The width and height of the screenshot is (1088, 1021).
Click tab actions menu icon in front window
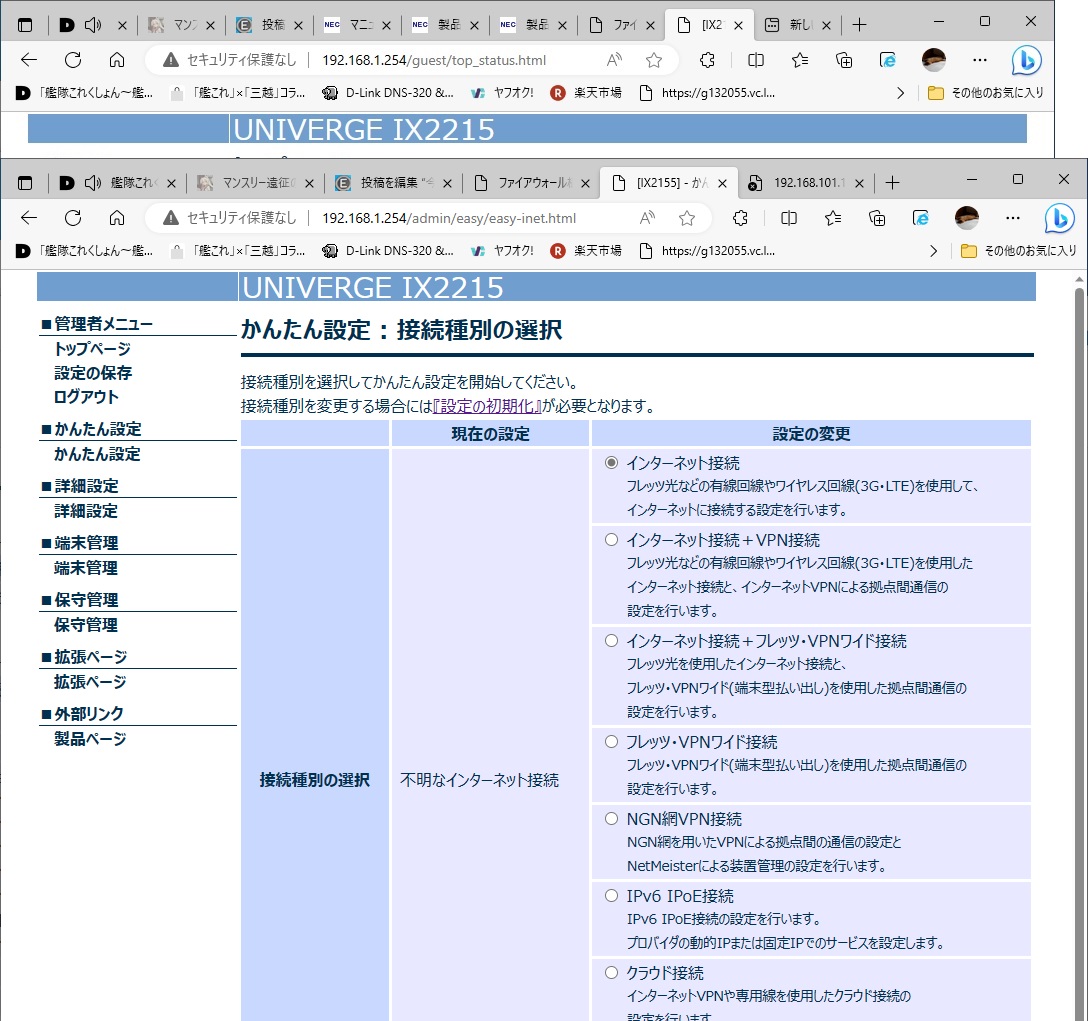(25, 183)
